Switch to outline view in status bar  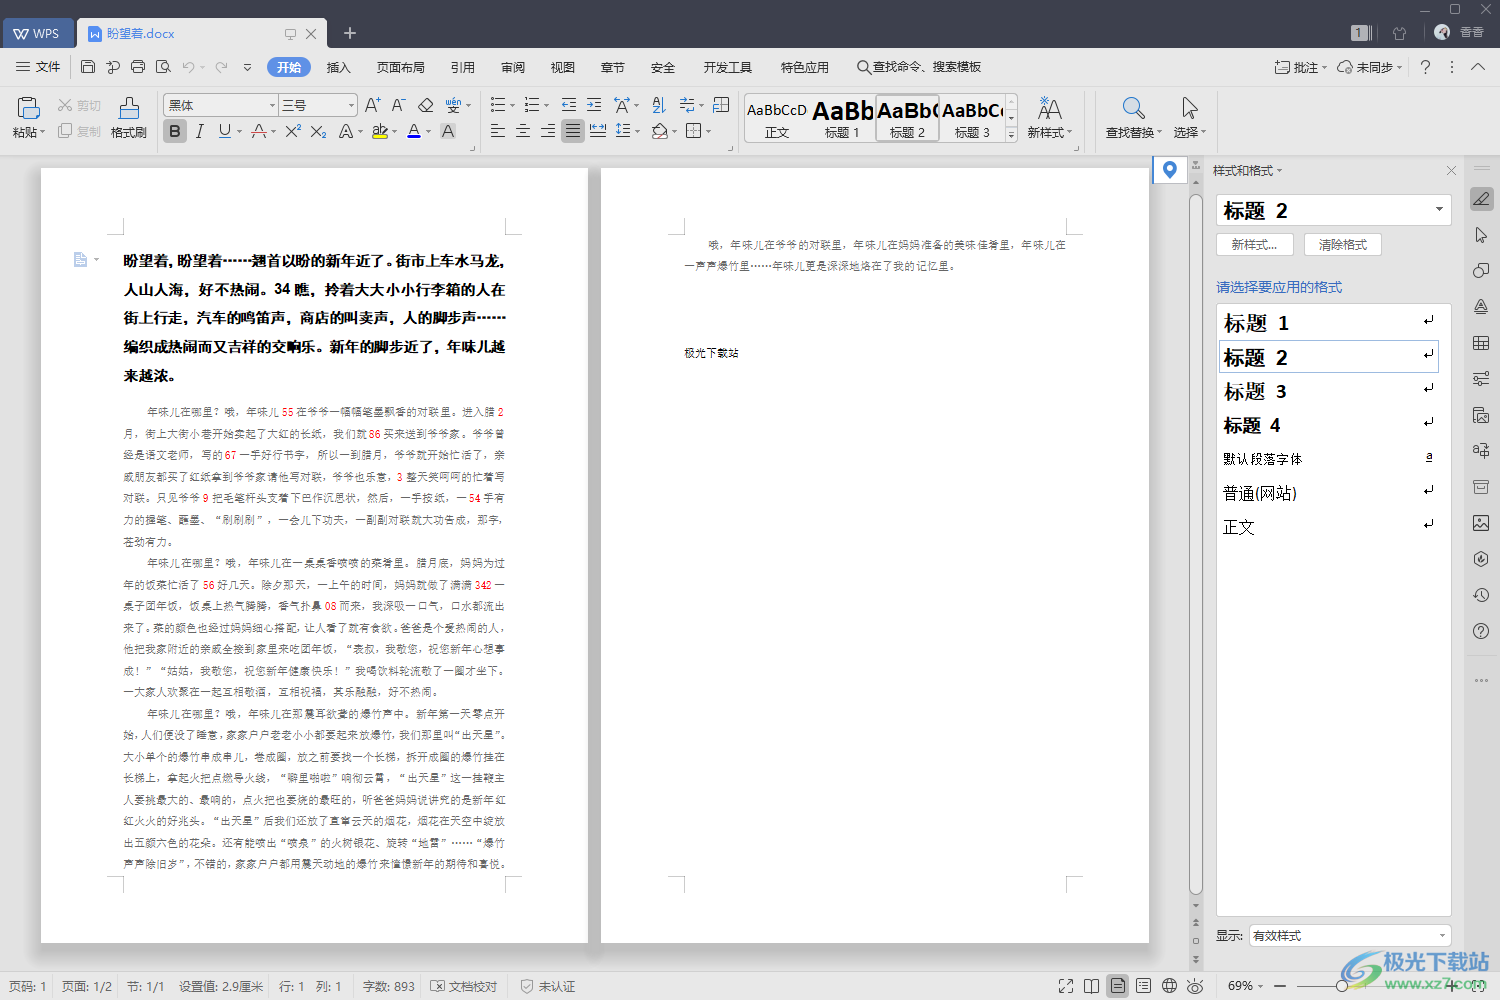(1144, 986)
